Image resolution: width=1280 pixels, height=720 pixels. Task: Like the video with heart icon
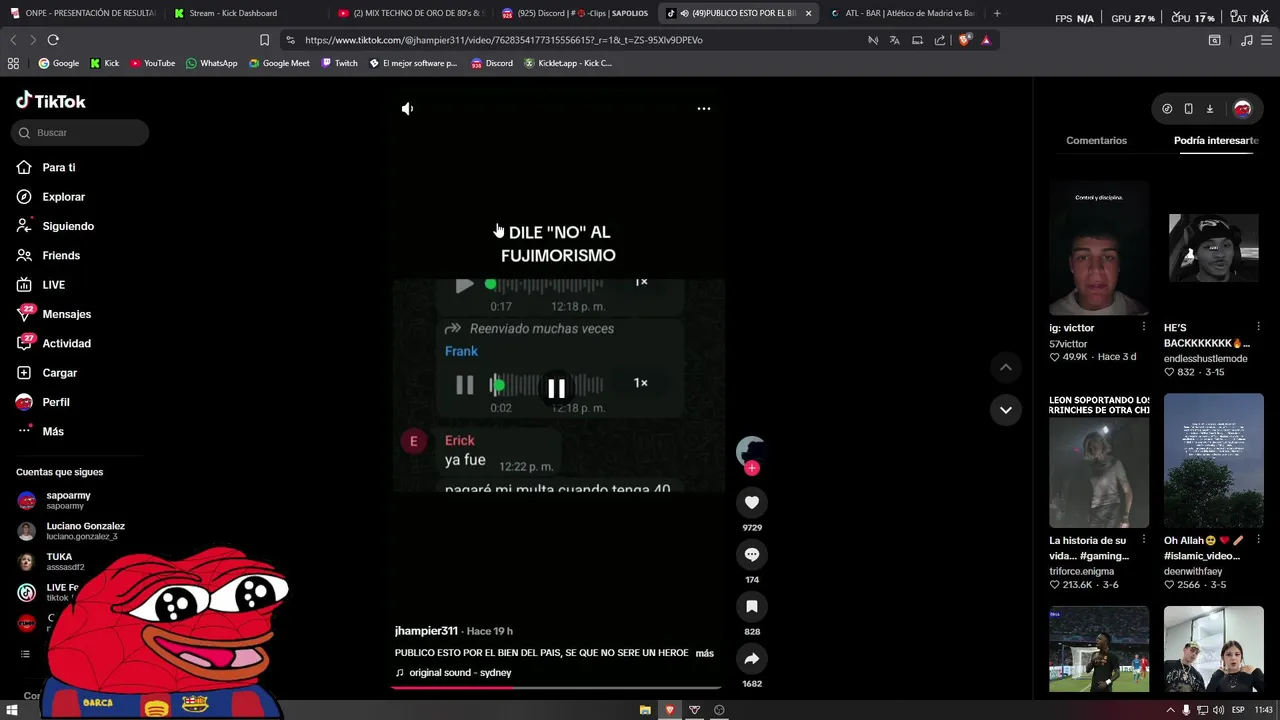(x=752, y=502)
